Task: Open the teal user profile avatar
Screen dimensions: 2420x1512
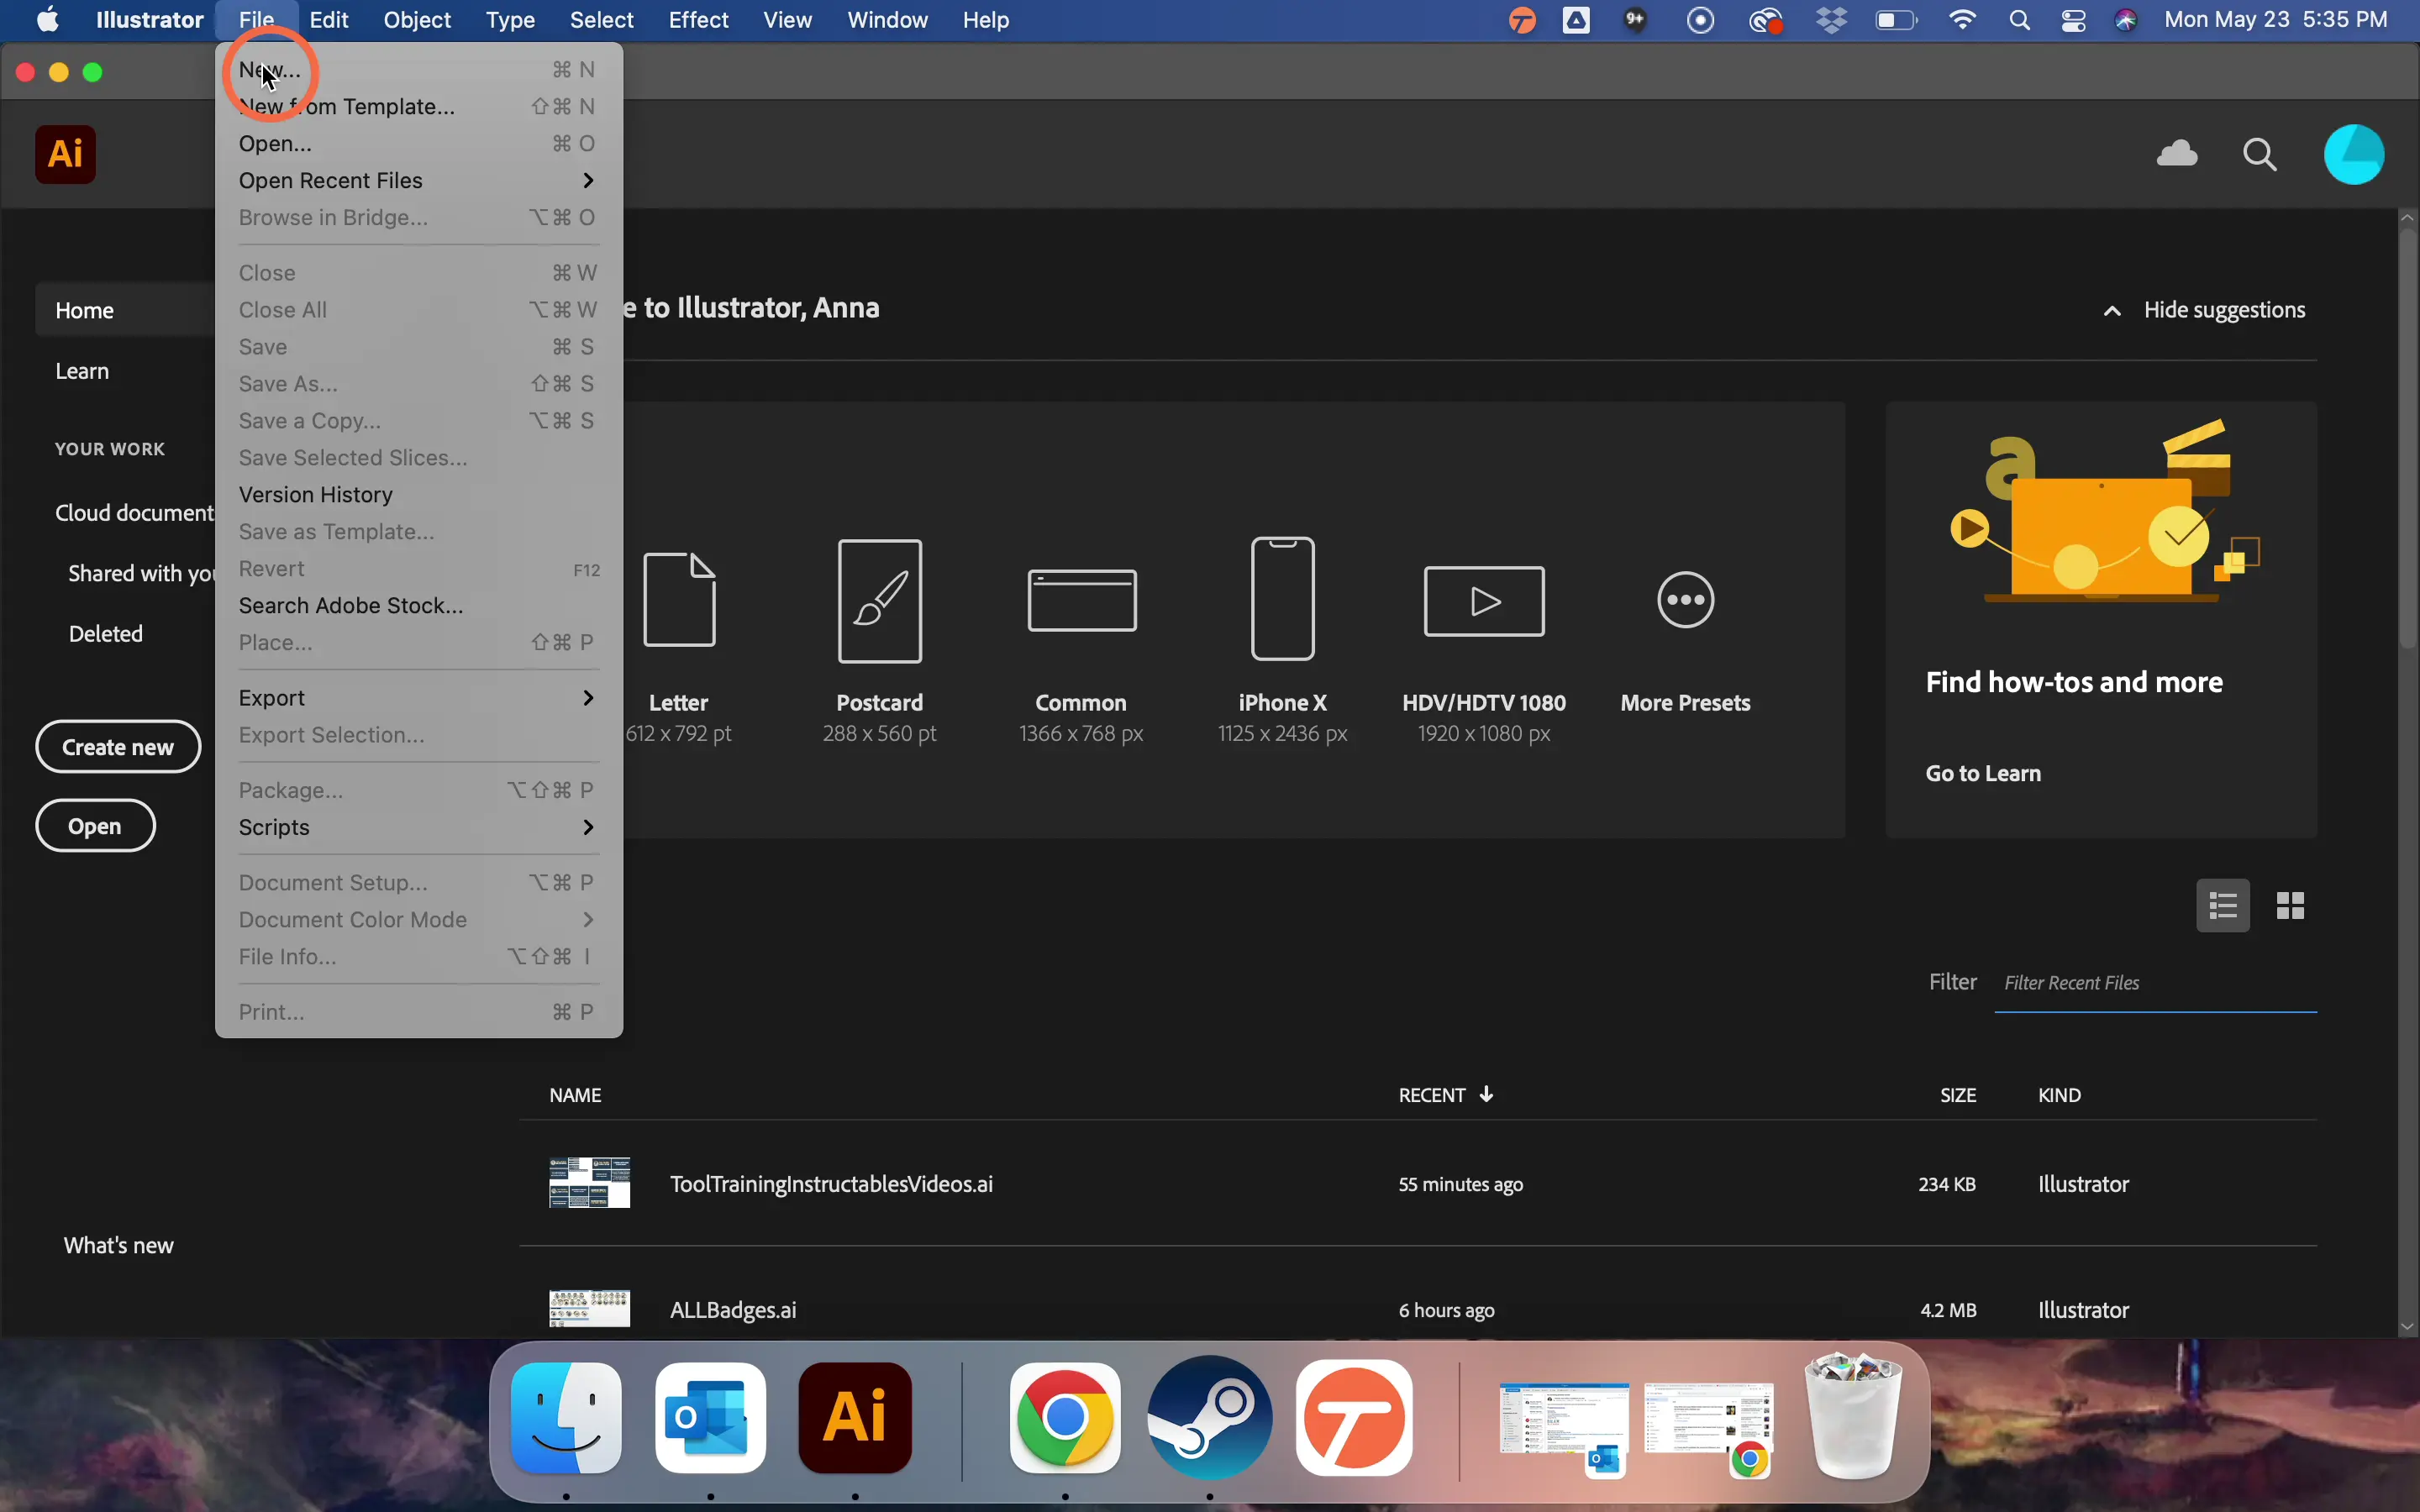Action: [2353, 154]
